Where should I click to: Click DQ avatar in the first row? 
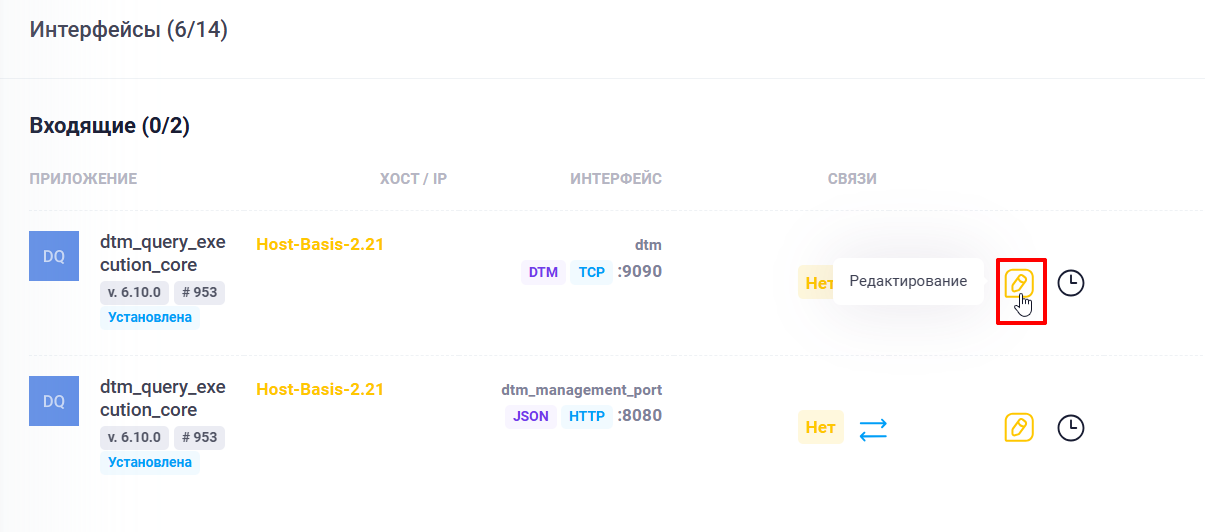(54, 256)
